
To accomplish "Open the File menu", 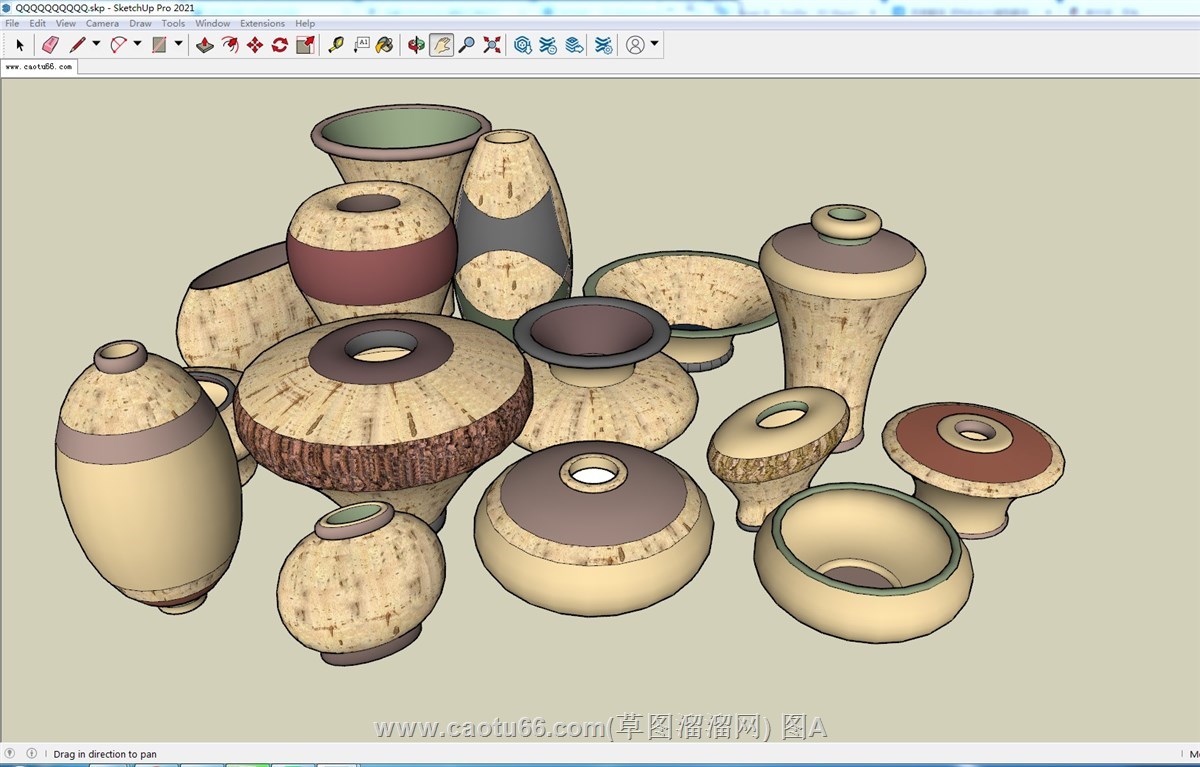I will (x=12, y=23).
